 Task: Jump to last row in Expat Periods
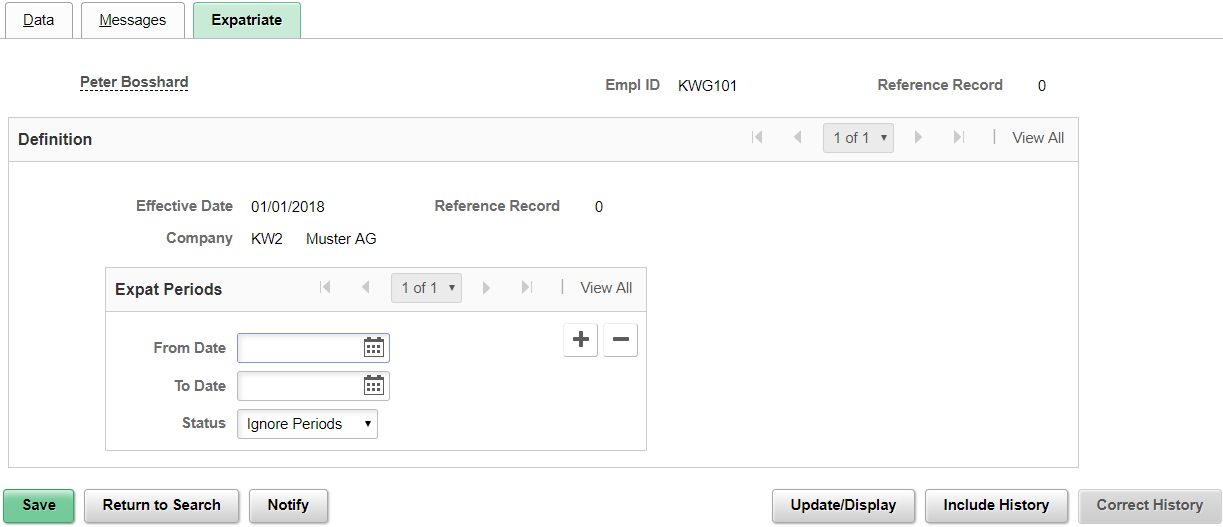526,288
